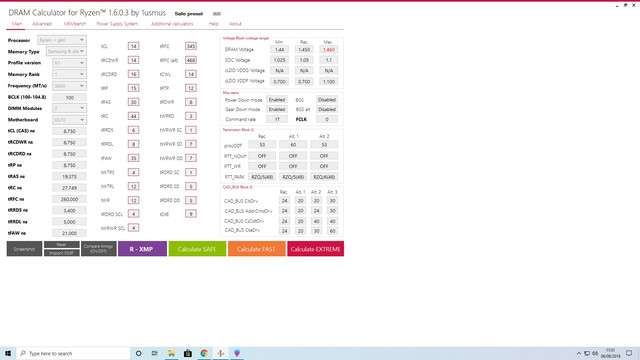The width and height of the screenshot is (640, 360).
Task: Switch to DRAM Calculator taskbar icon
Action: click(220, 353)
